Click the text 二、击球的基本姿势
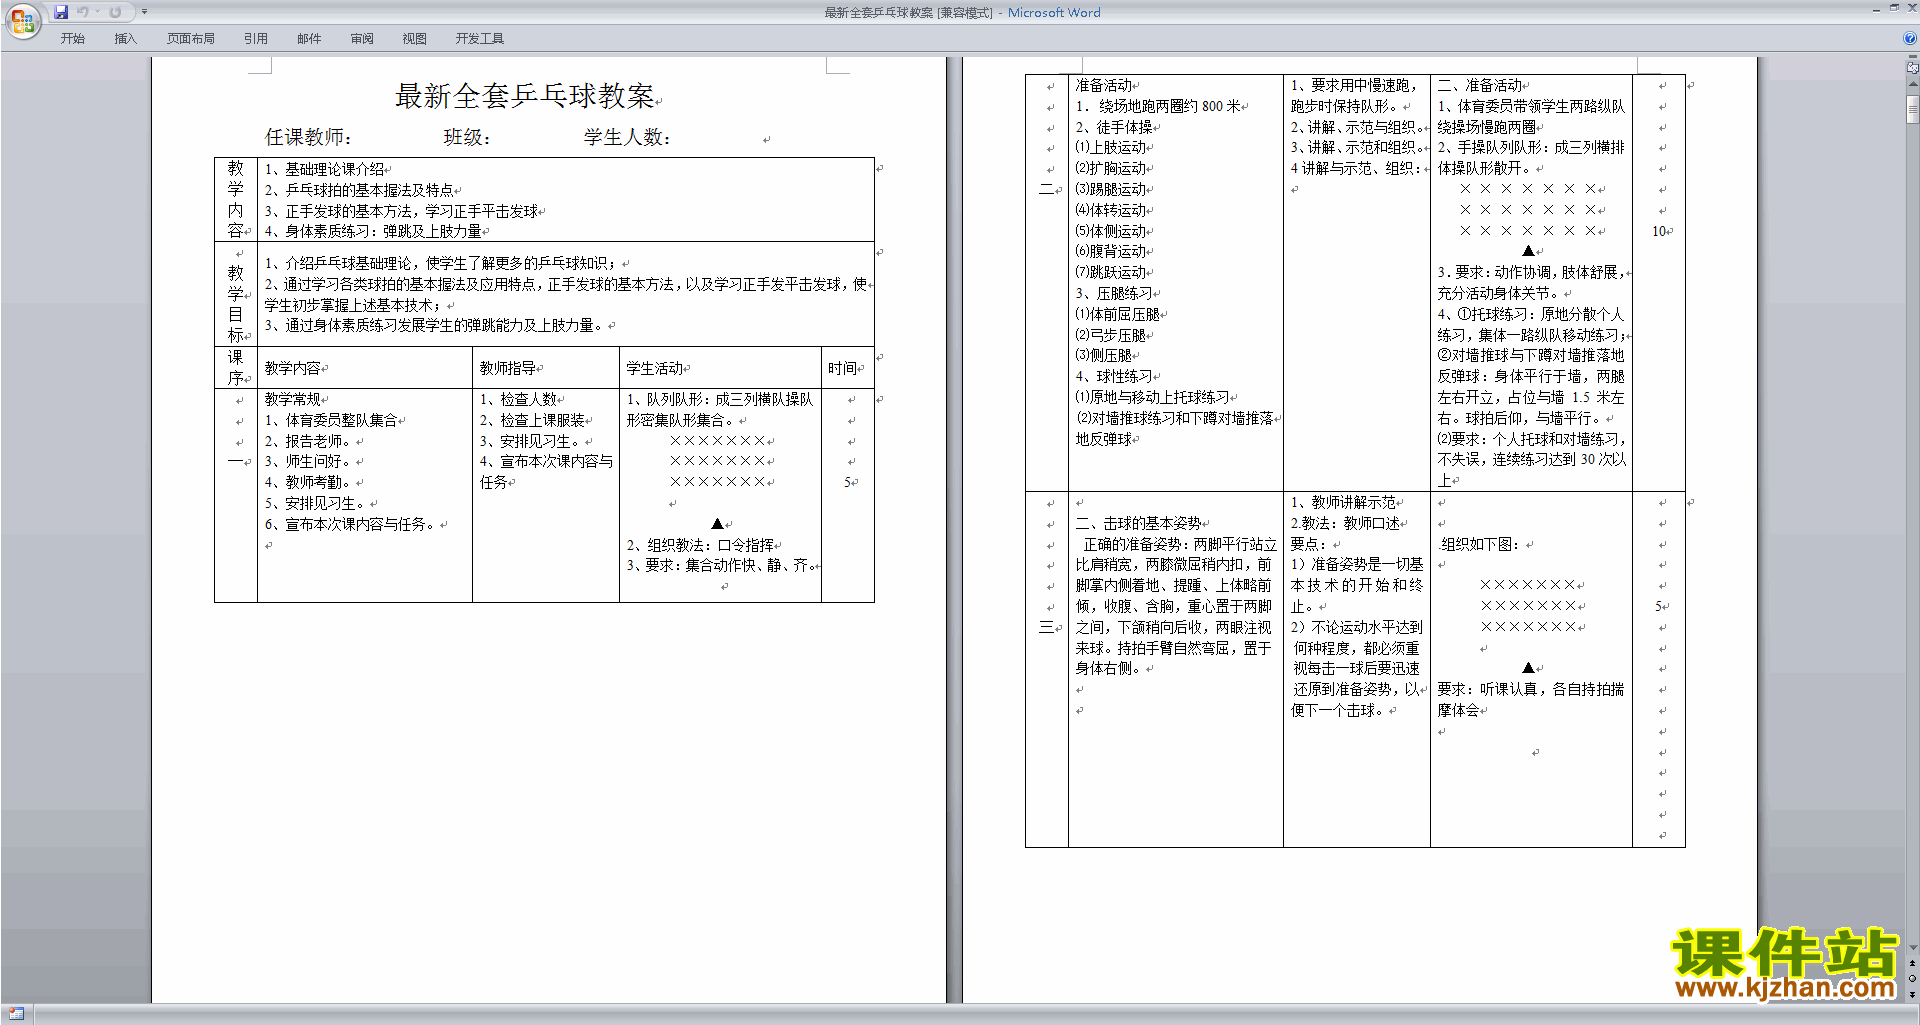The image size is (1920, 1025). 1138,523
